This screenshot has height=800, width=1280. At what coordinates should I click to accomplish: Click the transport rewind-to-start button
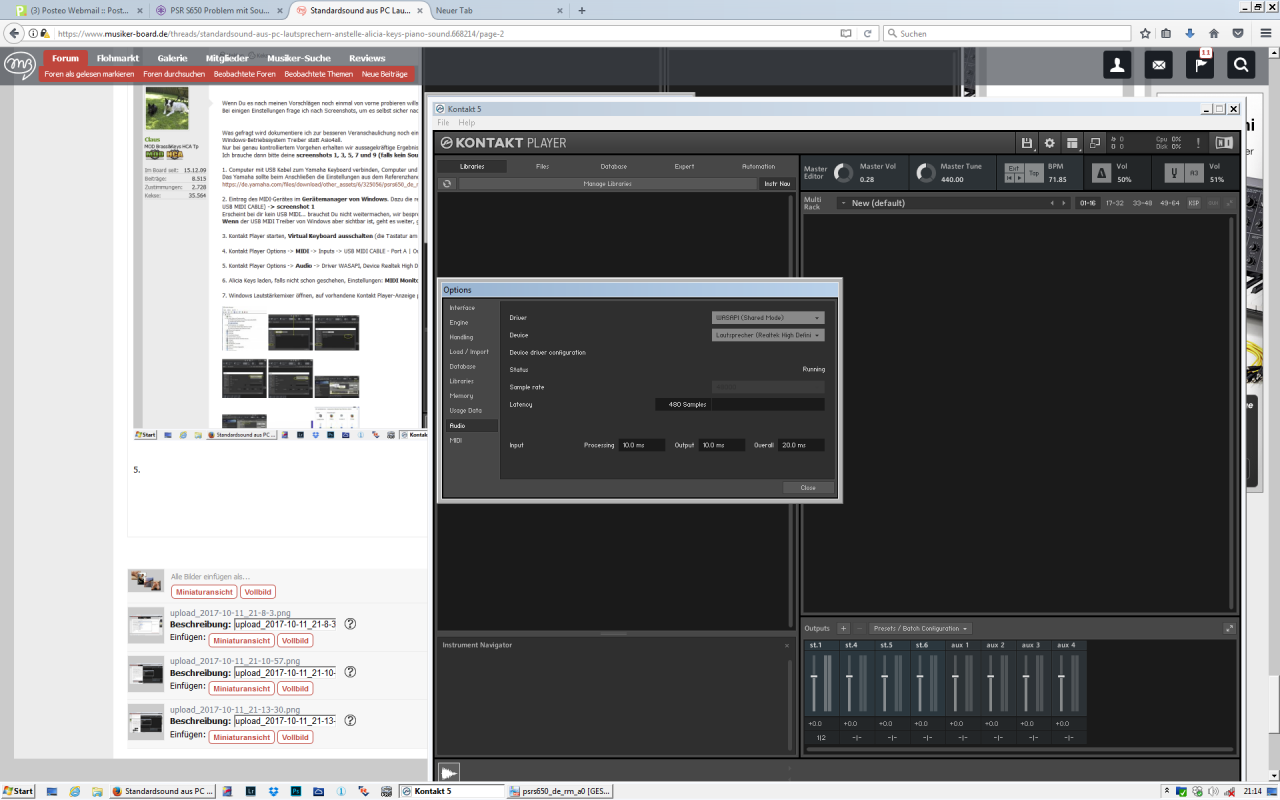(1009, 179)
